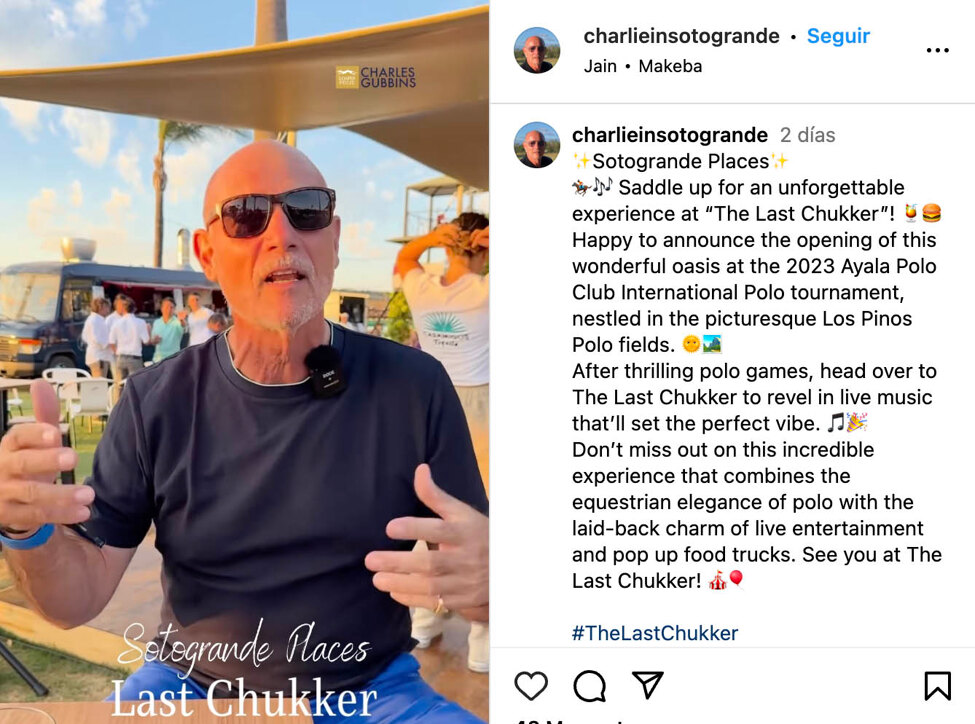Viewport: 975px width, 724px height.
Task: Click the Charles Gubbins logo on video
Action: click(x=376, y=78)
